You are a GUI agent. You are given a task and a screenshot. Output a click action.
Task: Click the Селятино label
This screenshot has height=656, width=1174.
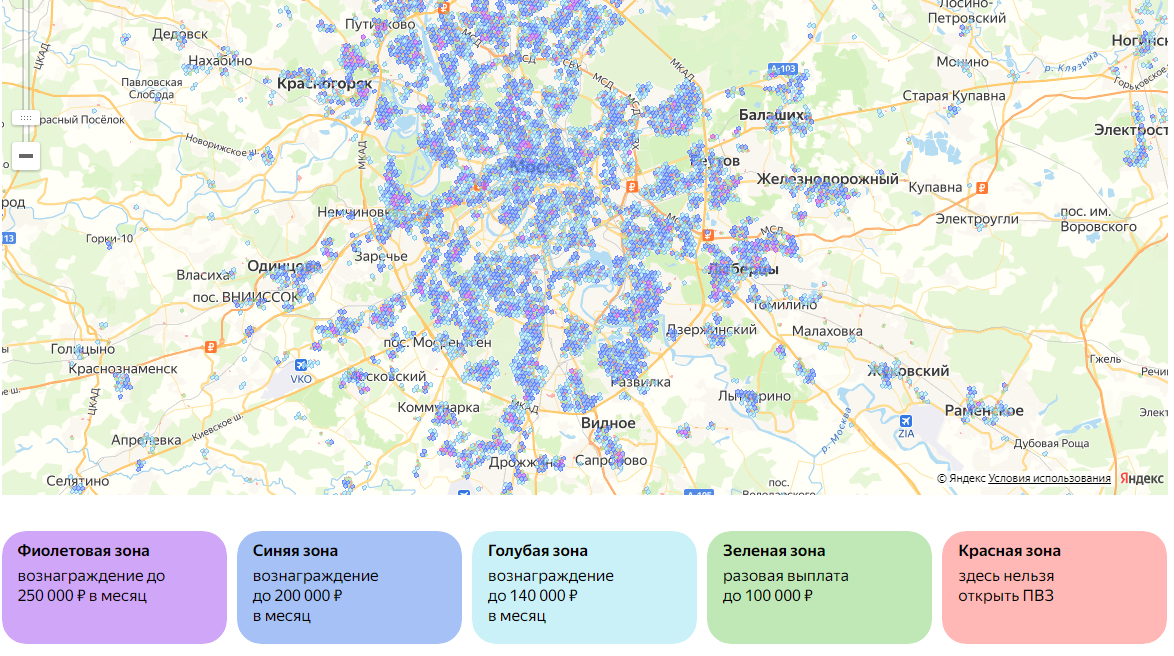pos(78,481)
